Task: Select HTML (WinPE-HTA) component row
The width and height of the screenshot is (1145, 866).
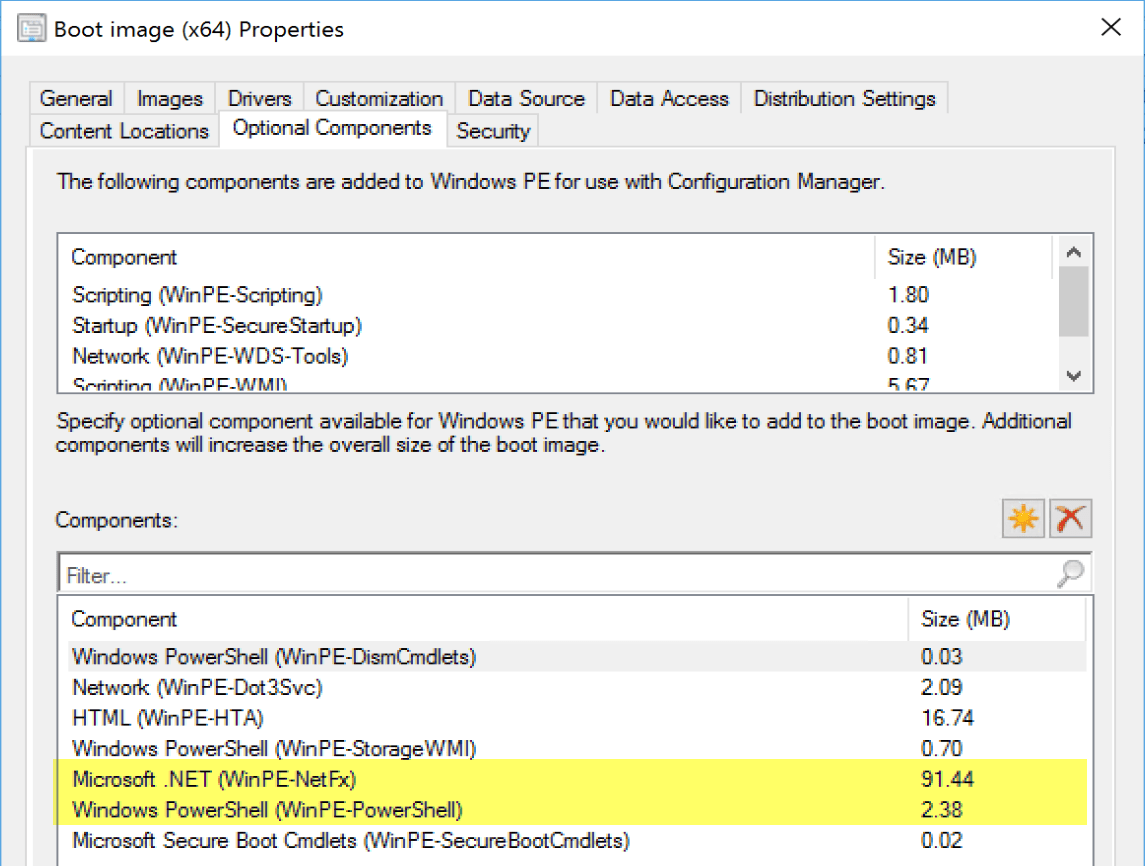Action: (x=168, y=718)
